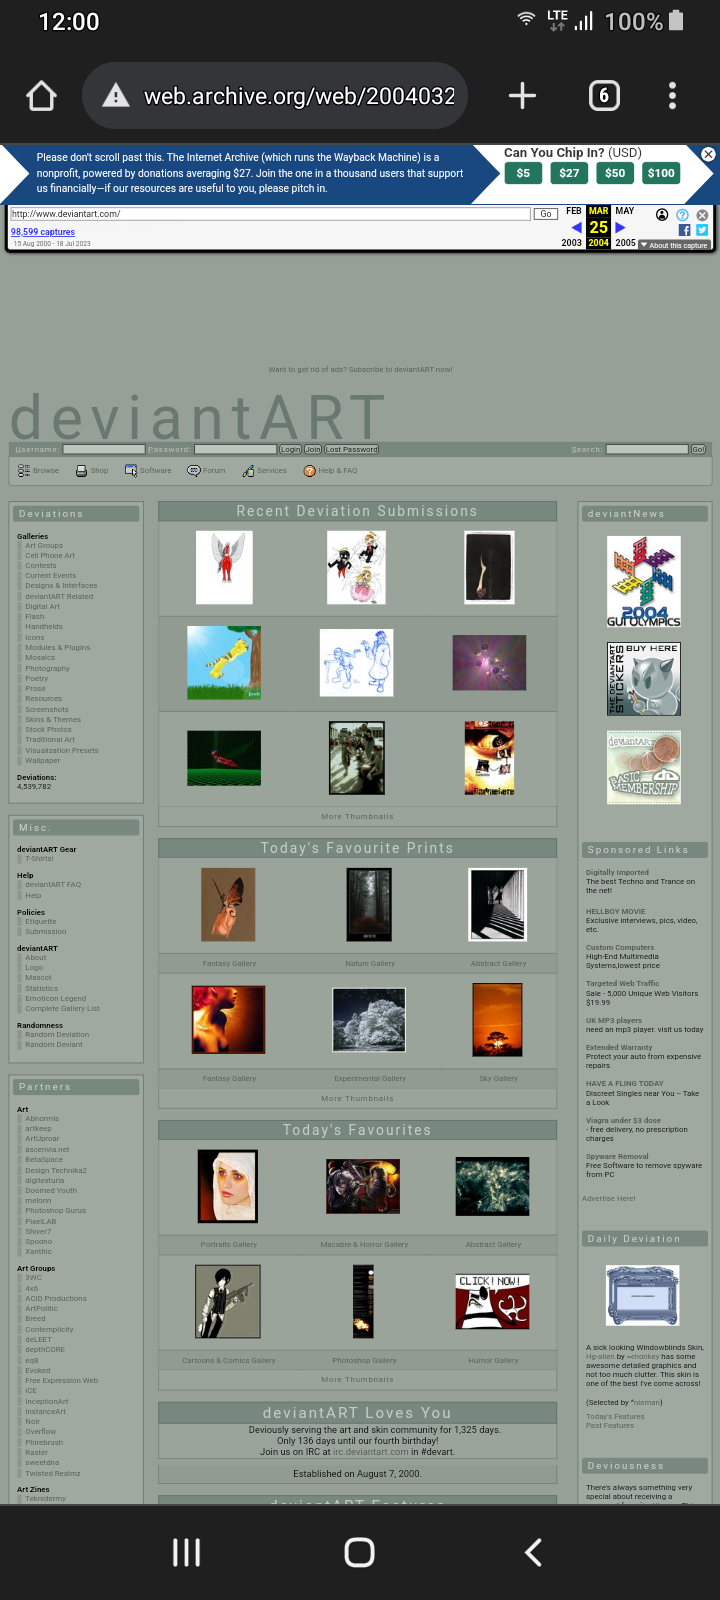Viewport: 720px width, 1600px height.
Task: Open the Browse menu item
Action: click(x=39, y=470)
